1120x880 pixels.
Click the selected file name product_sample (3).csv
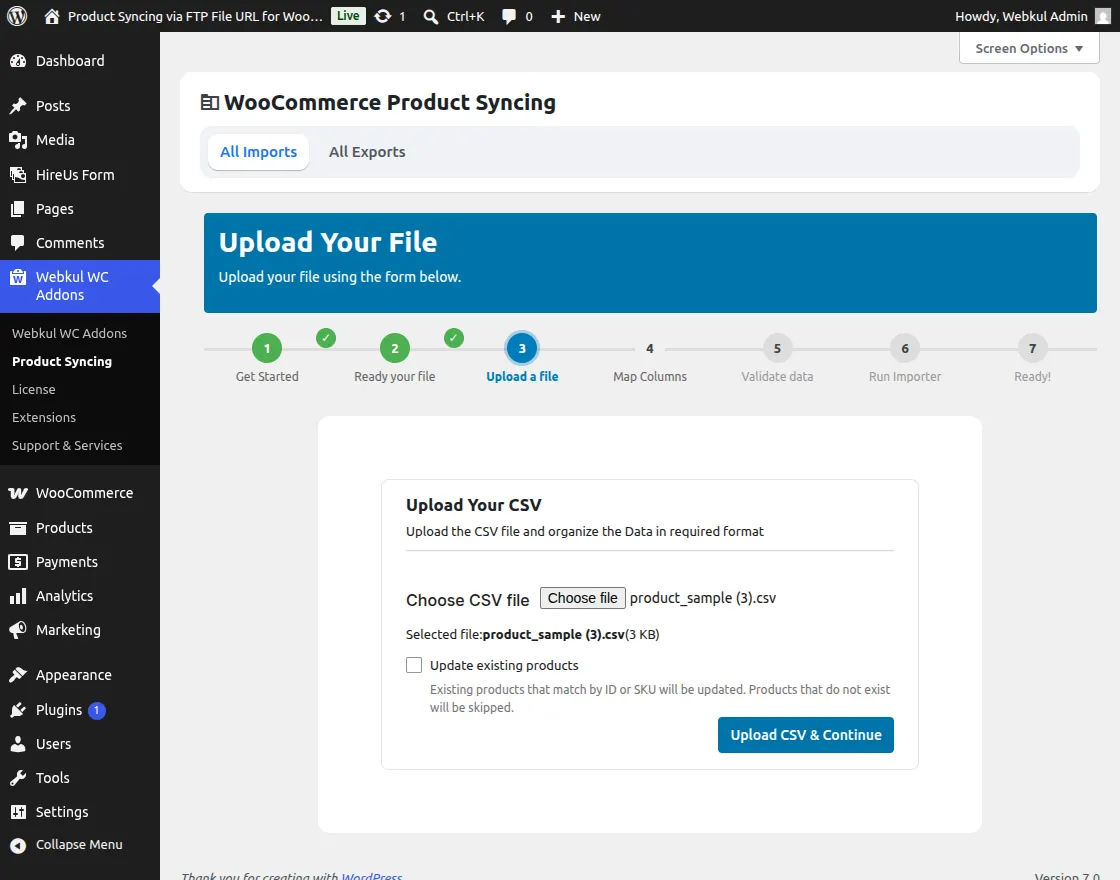[554, 634]
